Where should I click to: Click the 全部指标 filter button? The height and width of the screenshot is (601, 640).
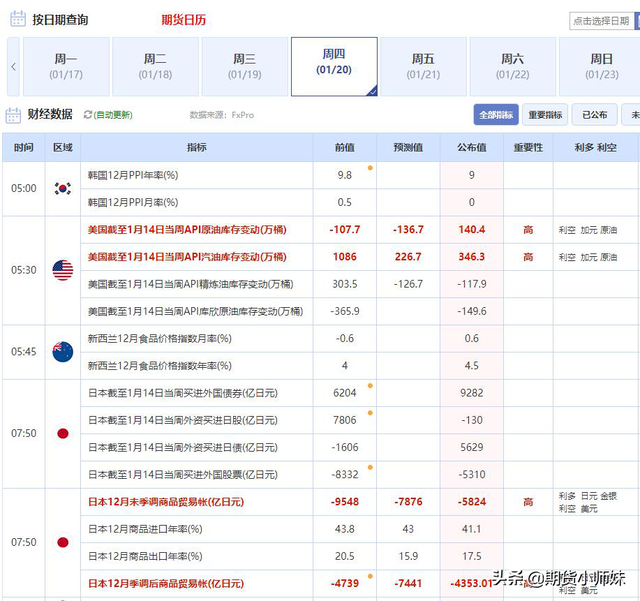496,115
